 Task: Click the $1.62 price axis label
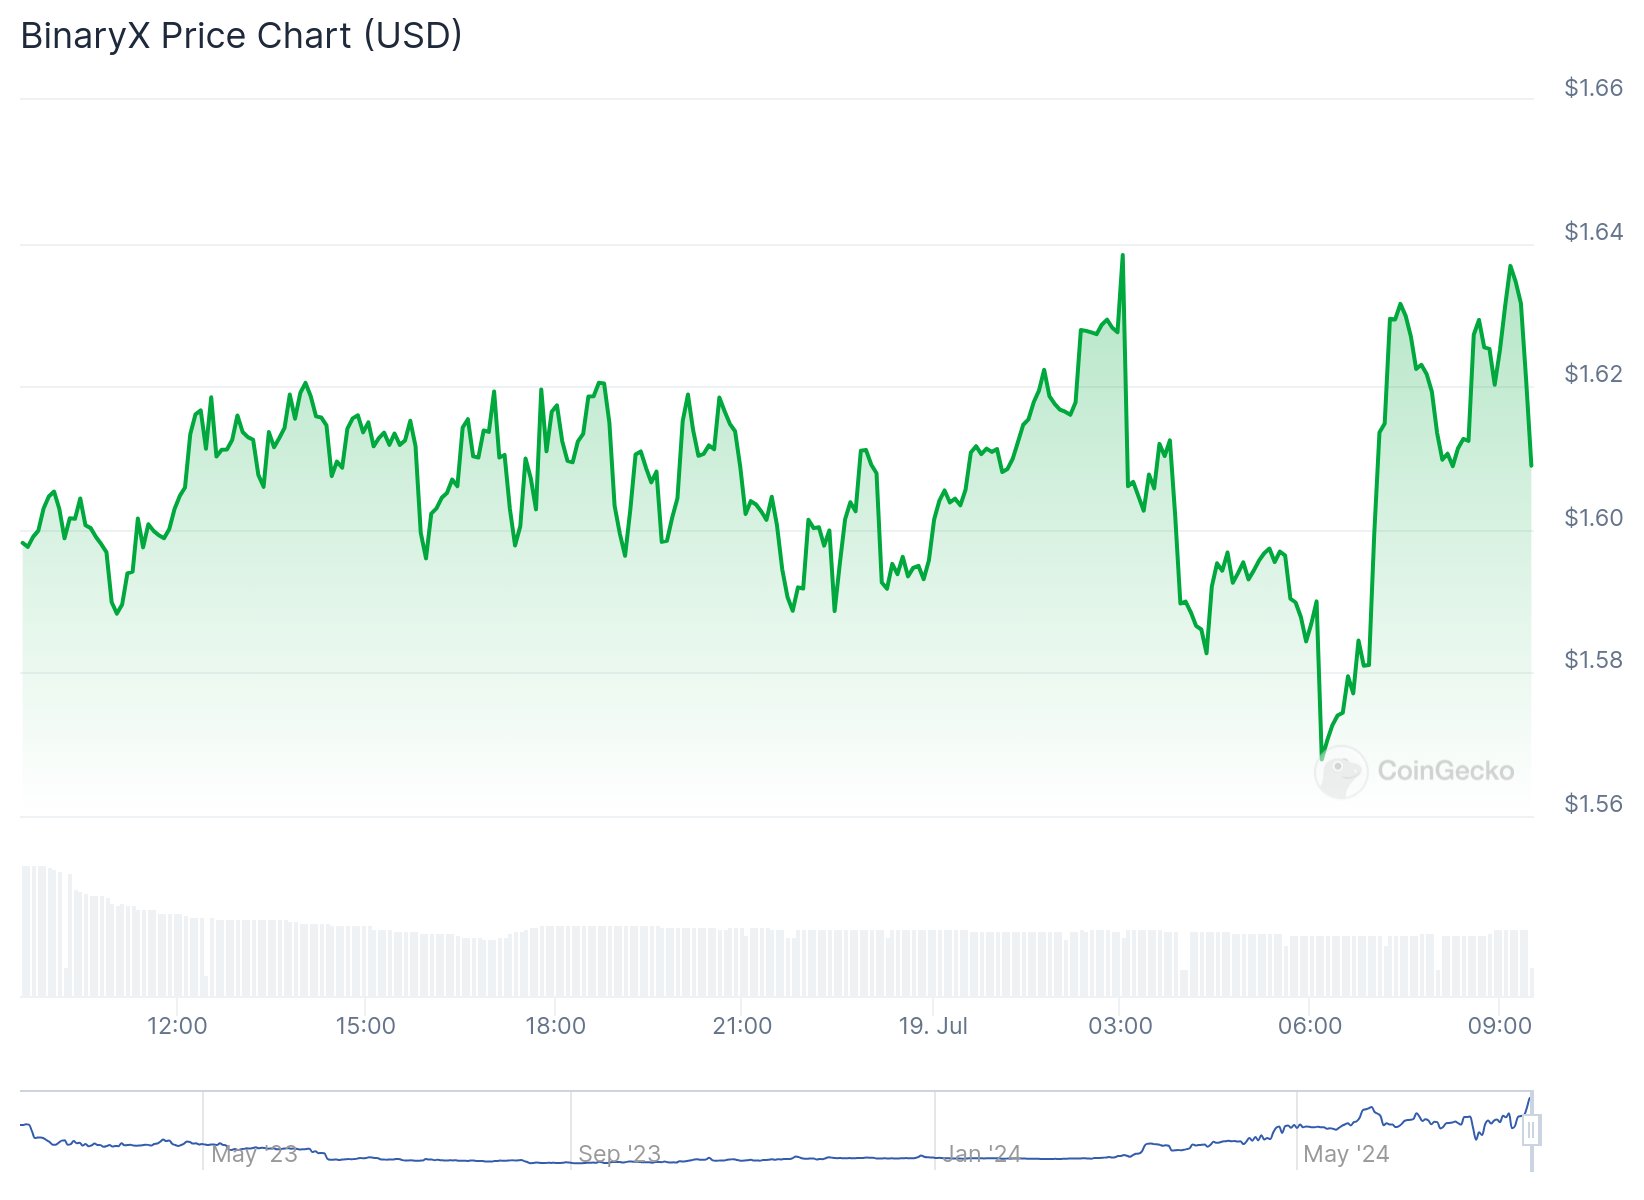pos(1594,374)
